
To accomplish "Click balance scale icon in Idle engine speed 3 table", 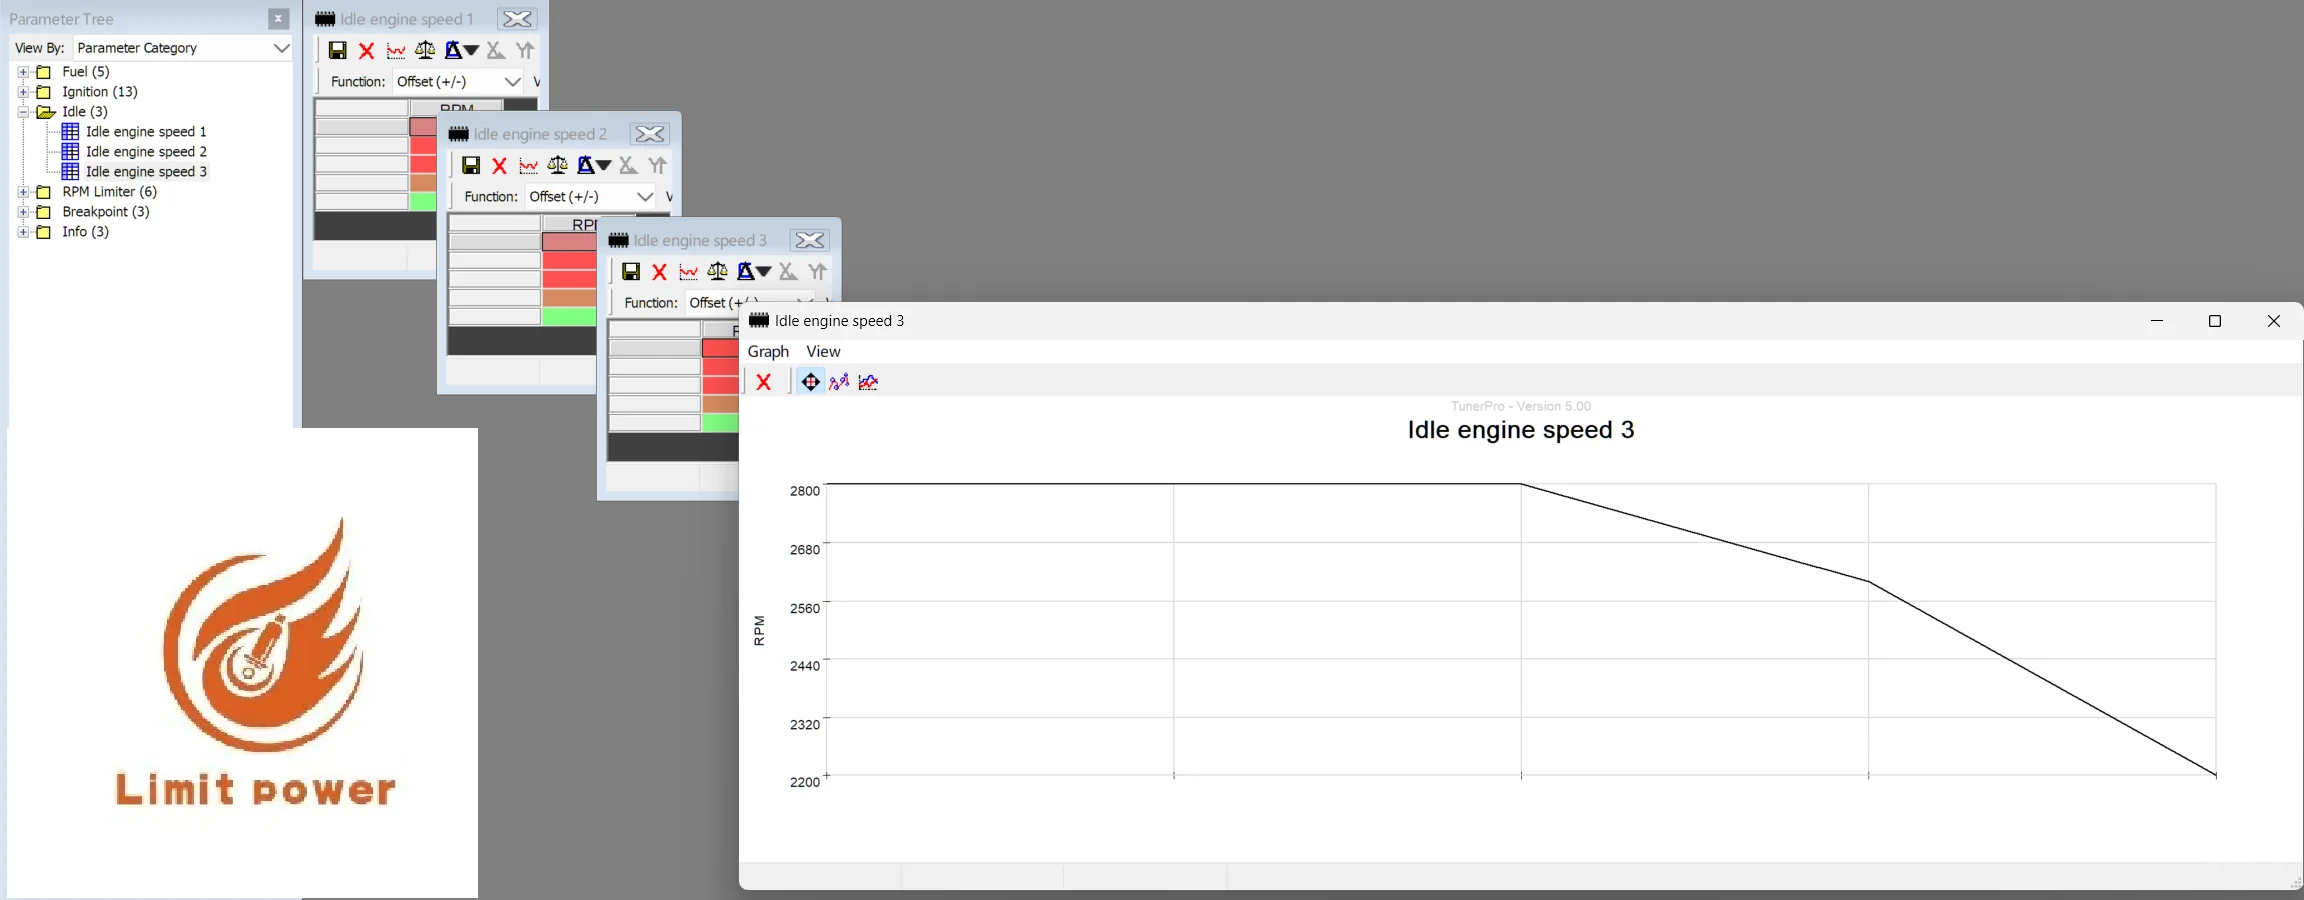I will 717,271.
